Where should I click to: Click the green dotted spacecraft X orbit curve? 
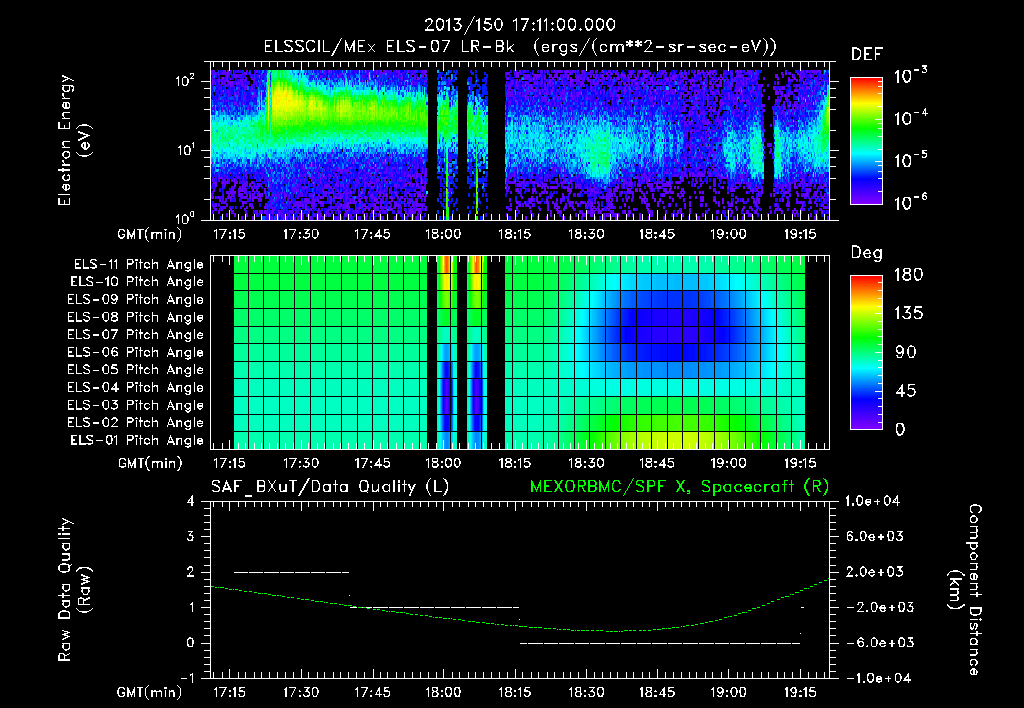pyautogui.click(x=519, y=625)
